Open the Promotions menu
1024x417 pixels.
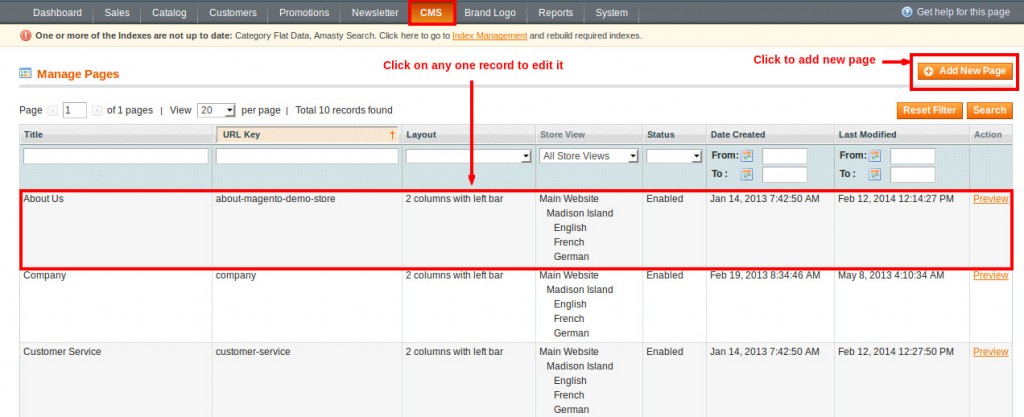pos(304,13)
